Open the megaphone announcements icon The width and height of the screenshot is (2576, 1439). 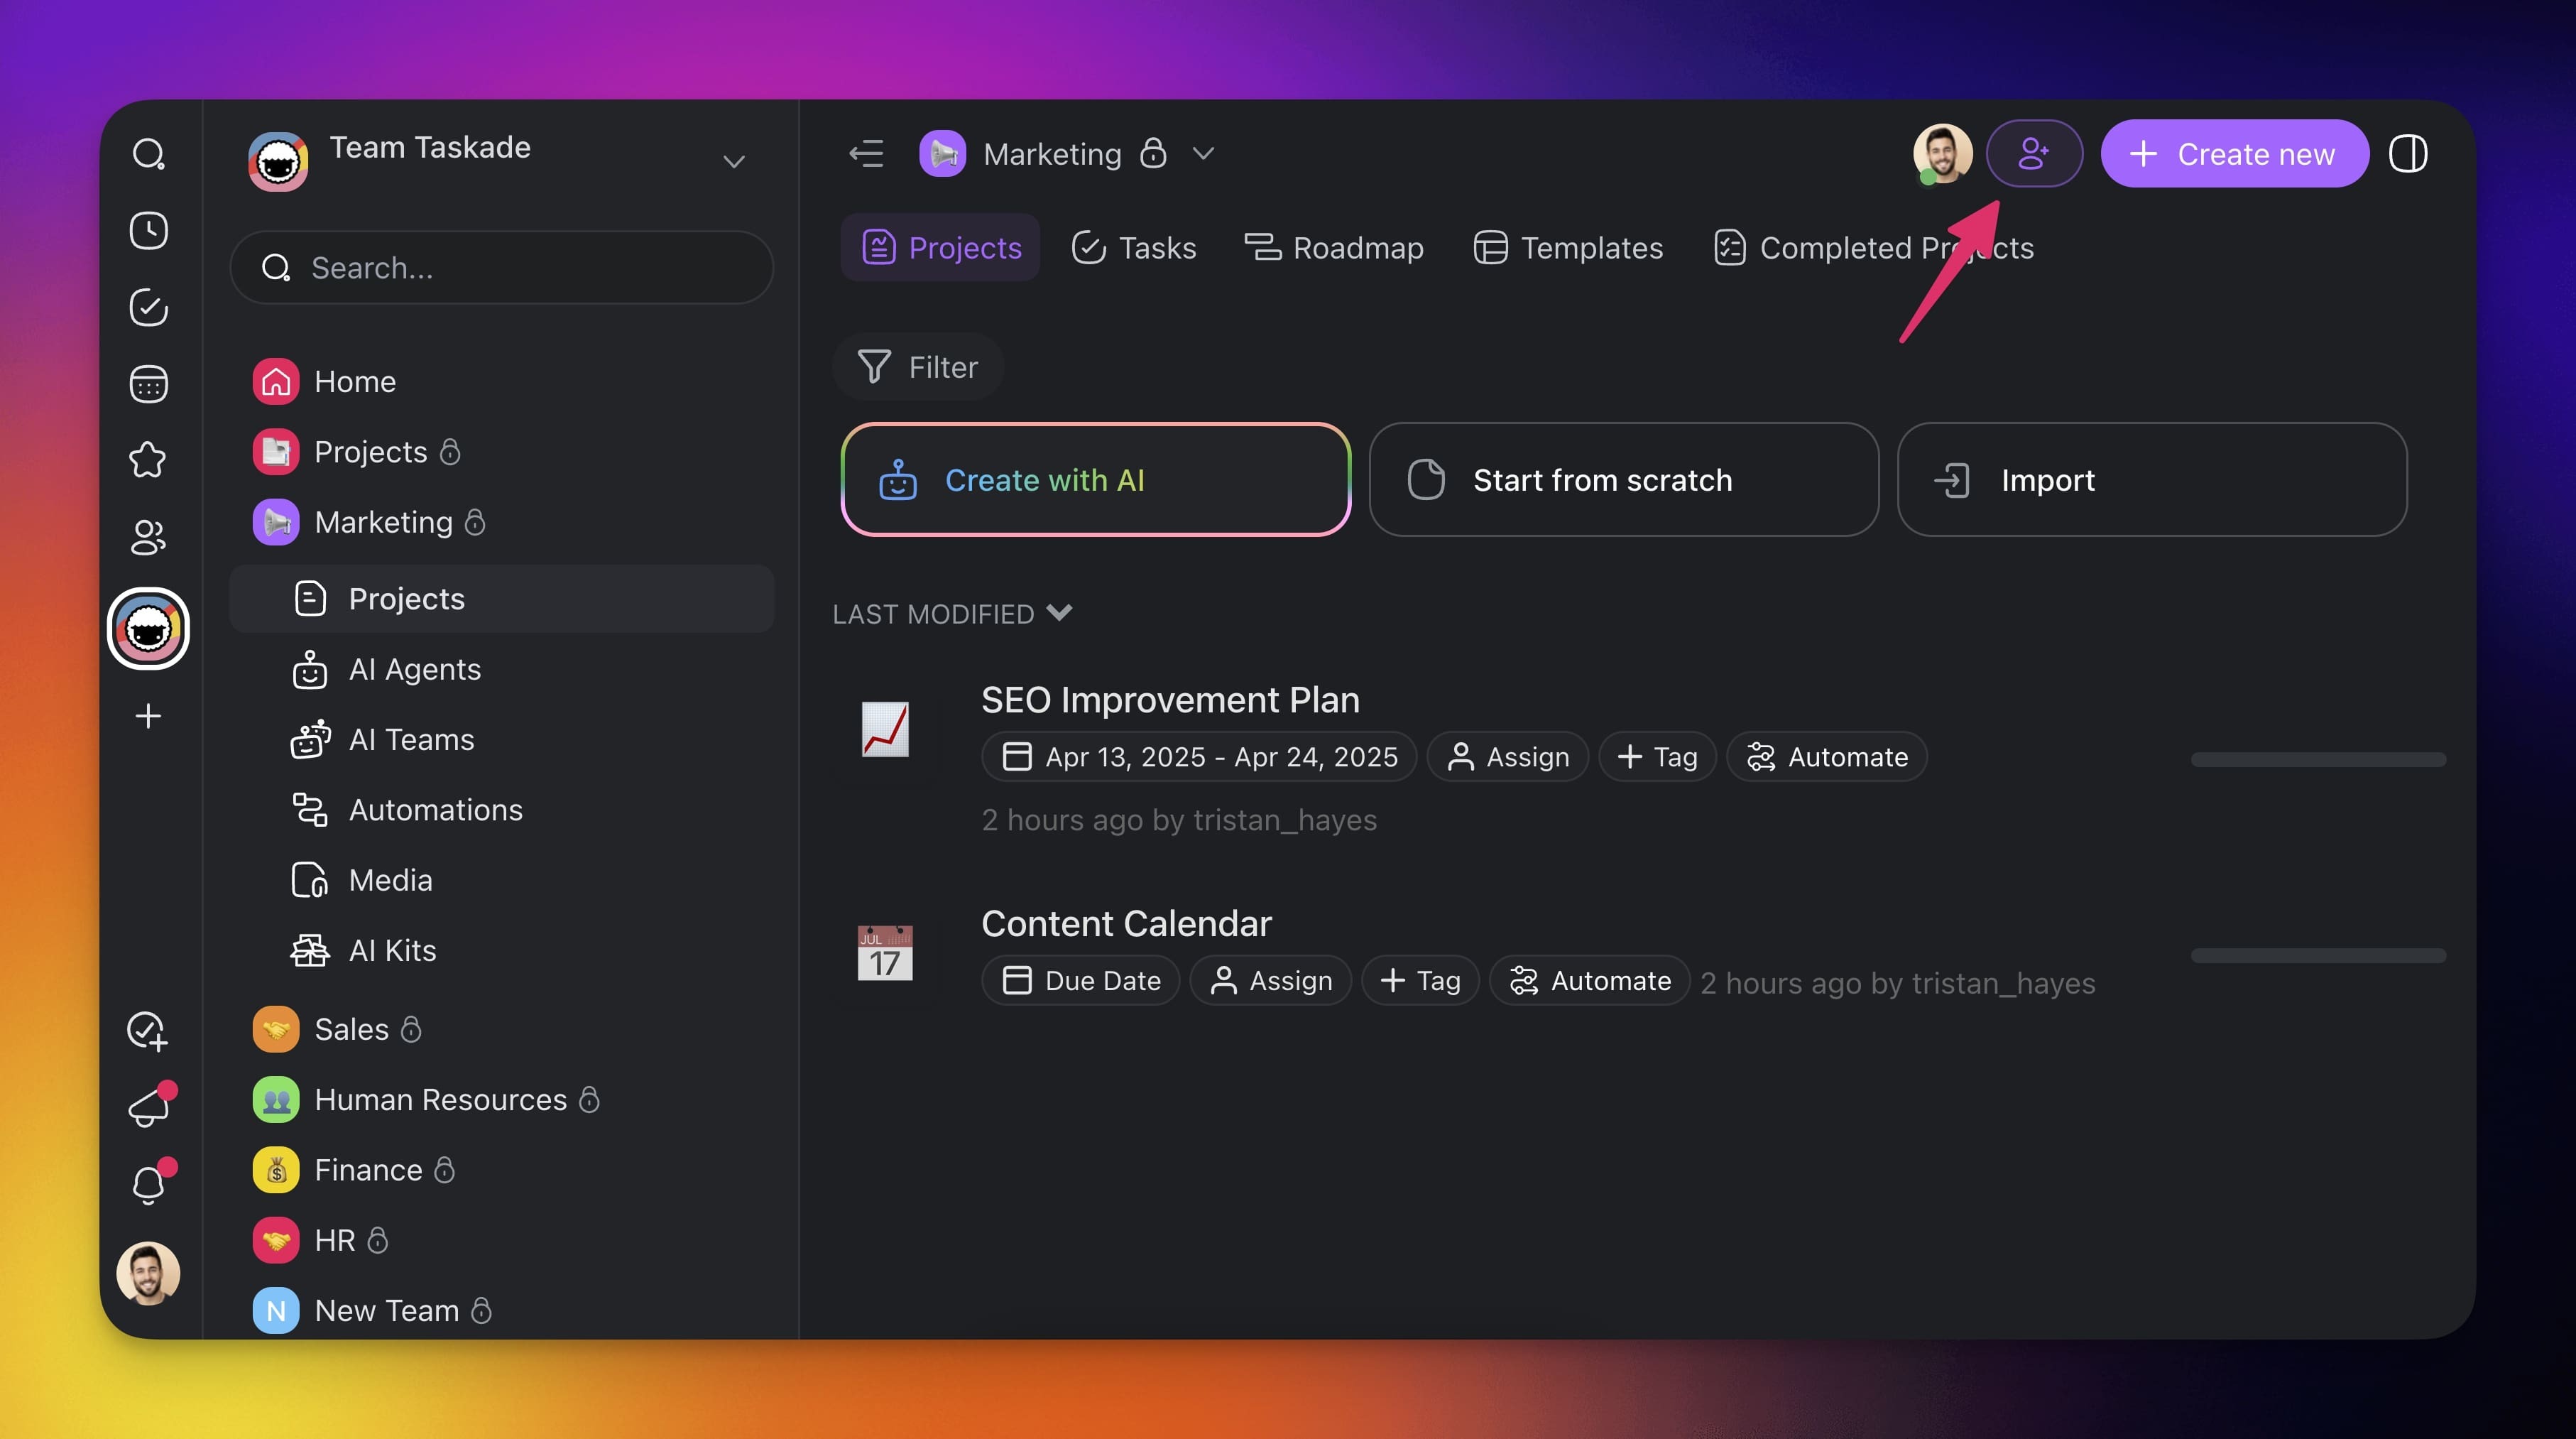click(148, 1108)
